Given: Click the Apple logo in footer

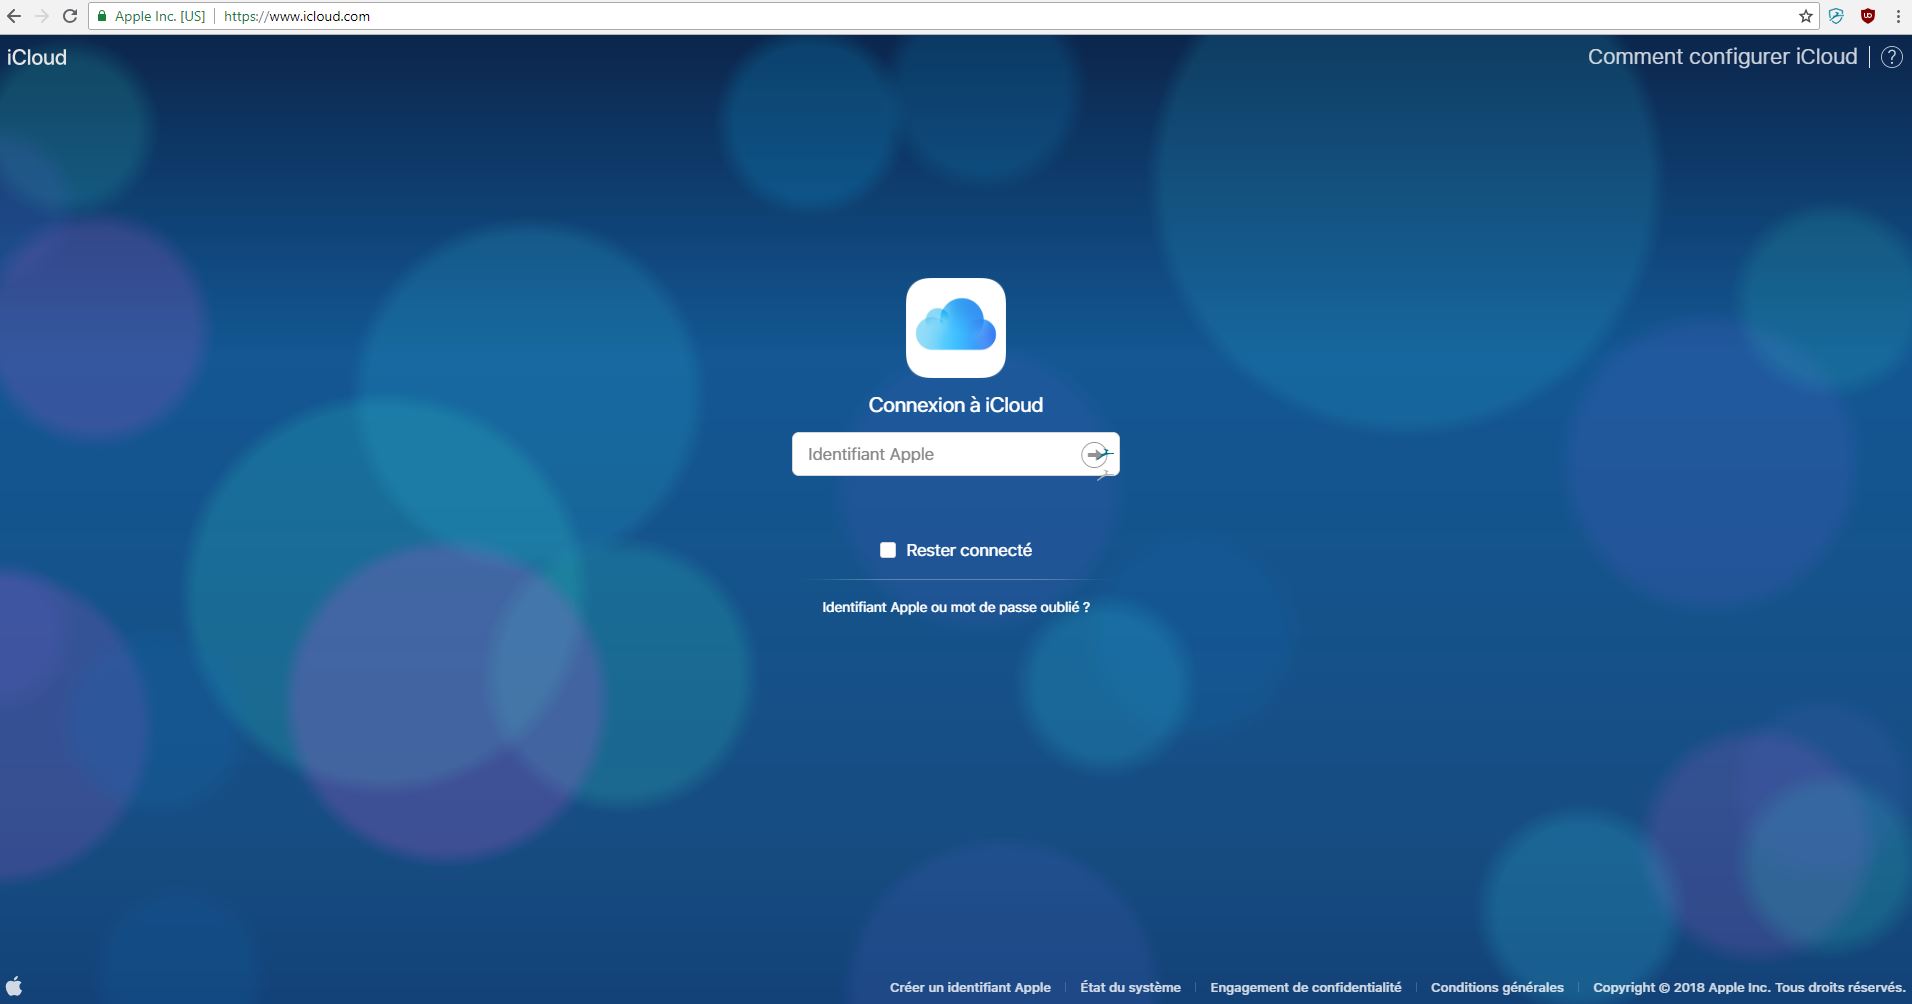Looking at the screenshot, I should pyautogui.click(x=14, y=986).
